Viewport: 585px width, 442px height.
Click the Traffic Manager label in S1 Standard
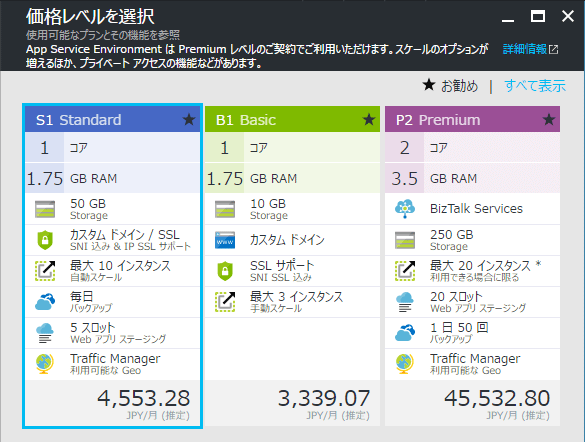click(x=115, y=358)
